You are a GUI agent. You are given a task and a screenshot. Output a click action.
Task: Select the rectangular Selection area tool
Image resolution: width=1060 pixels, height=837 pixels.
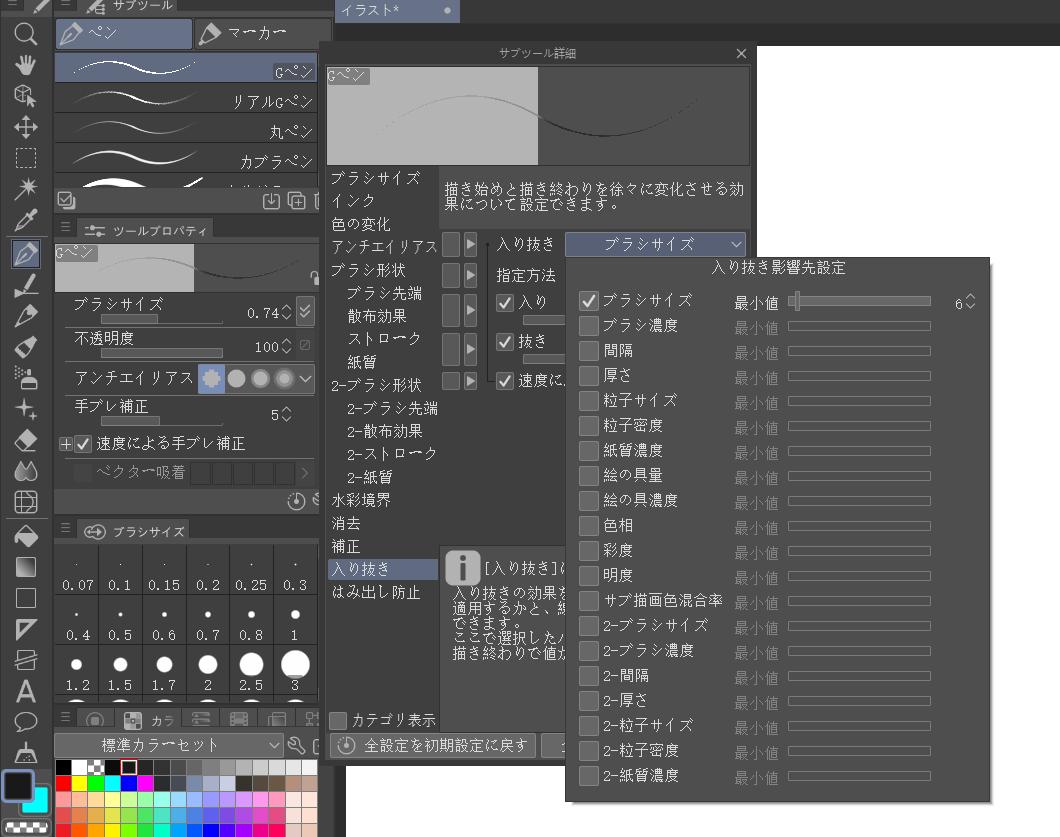pos(26,158)
